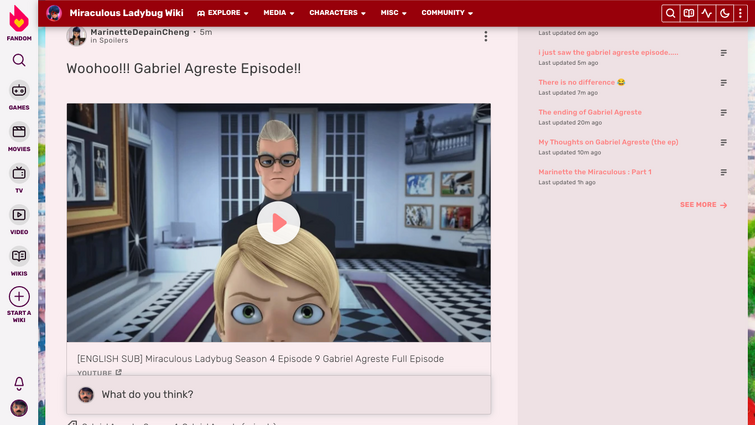Screen dimensions: 755x425
Task: Play the Gabriel Agreste episode video
Action: 278,223
